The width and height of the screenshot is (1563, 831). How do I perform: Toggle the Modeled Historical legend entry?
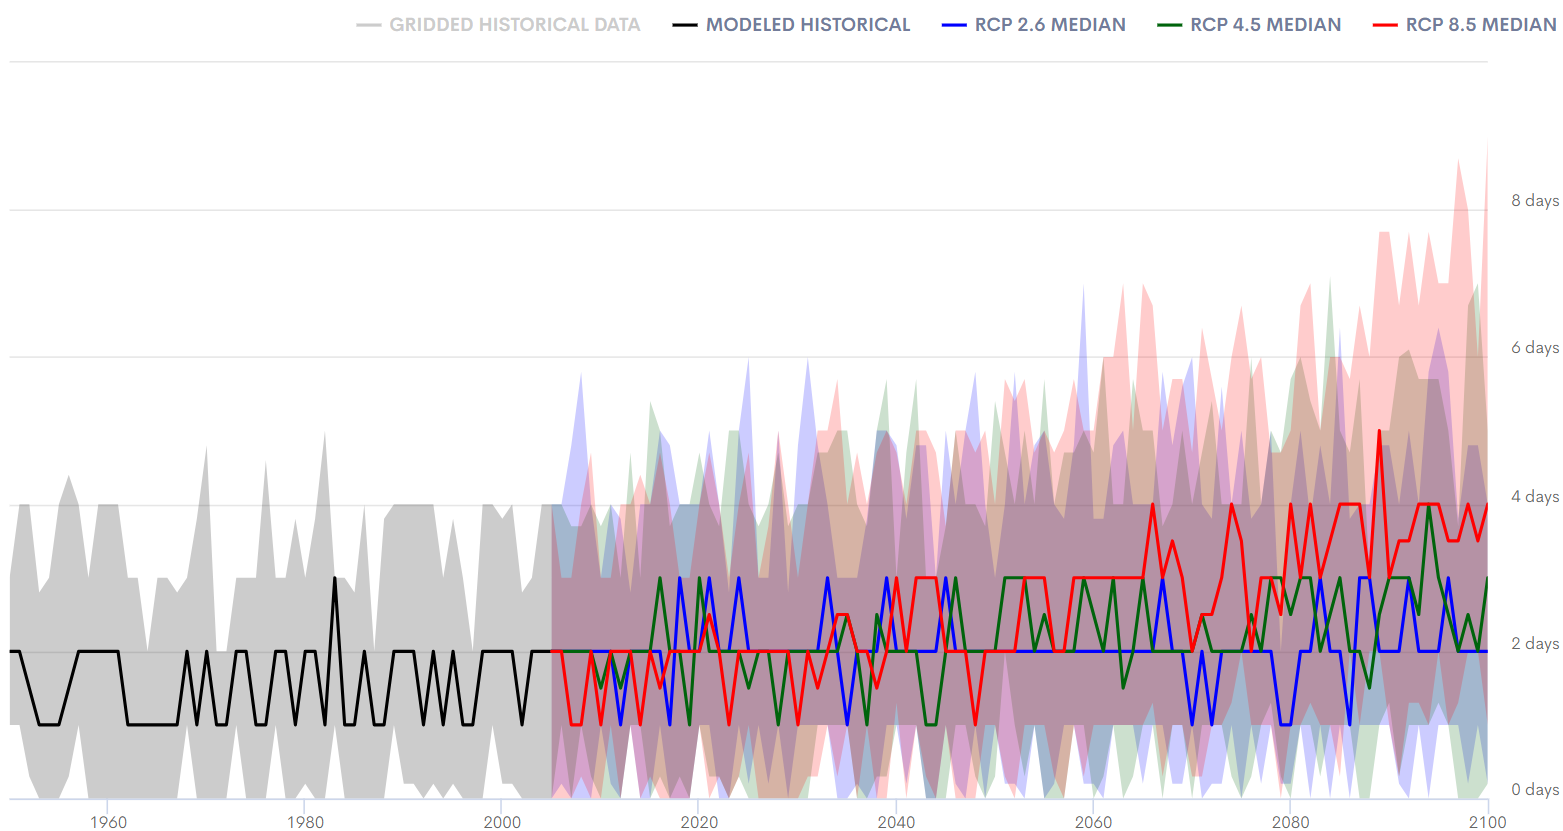pyautogui.click(x=791, y=25)
